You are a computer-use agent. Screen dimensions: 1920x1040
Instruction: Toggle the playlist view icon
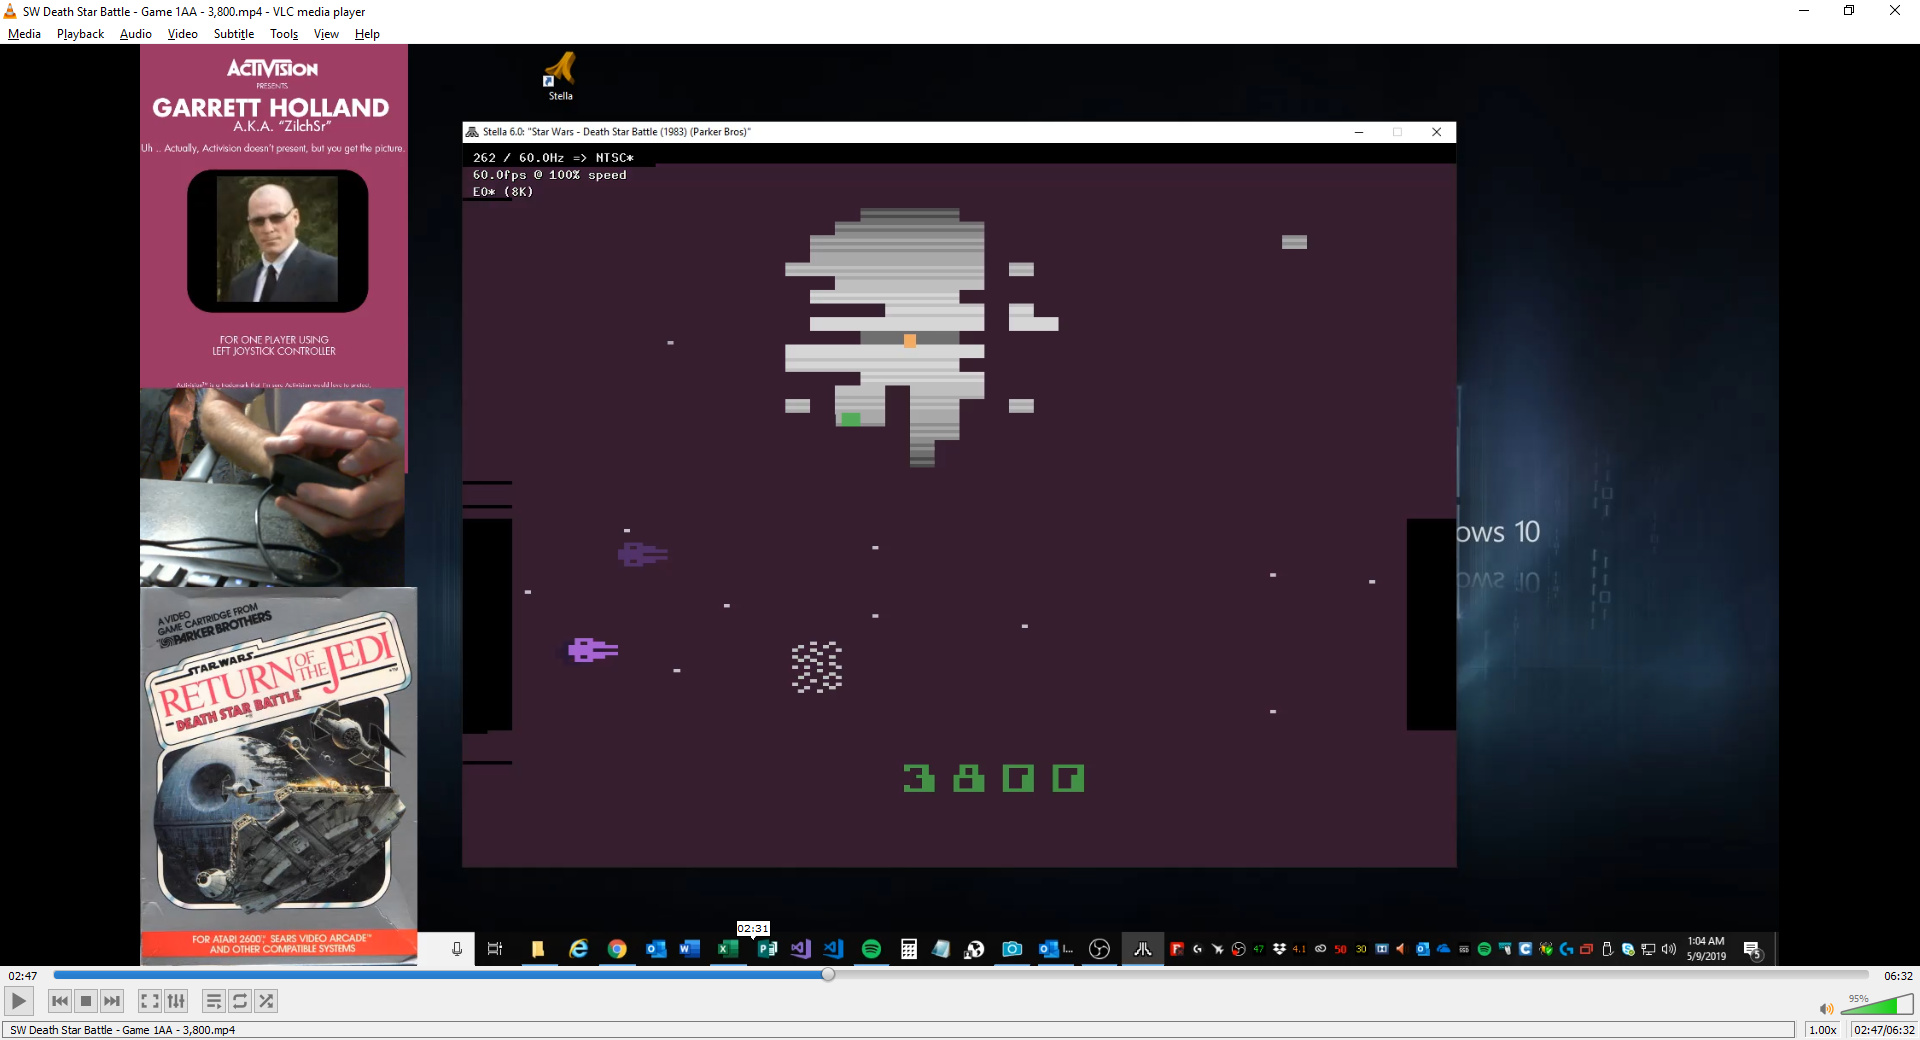click(214, 1001)
